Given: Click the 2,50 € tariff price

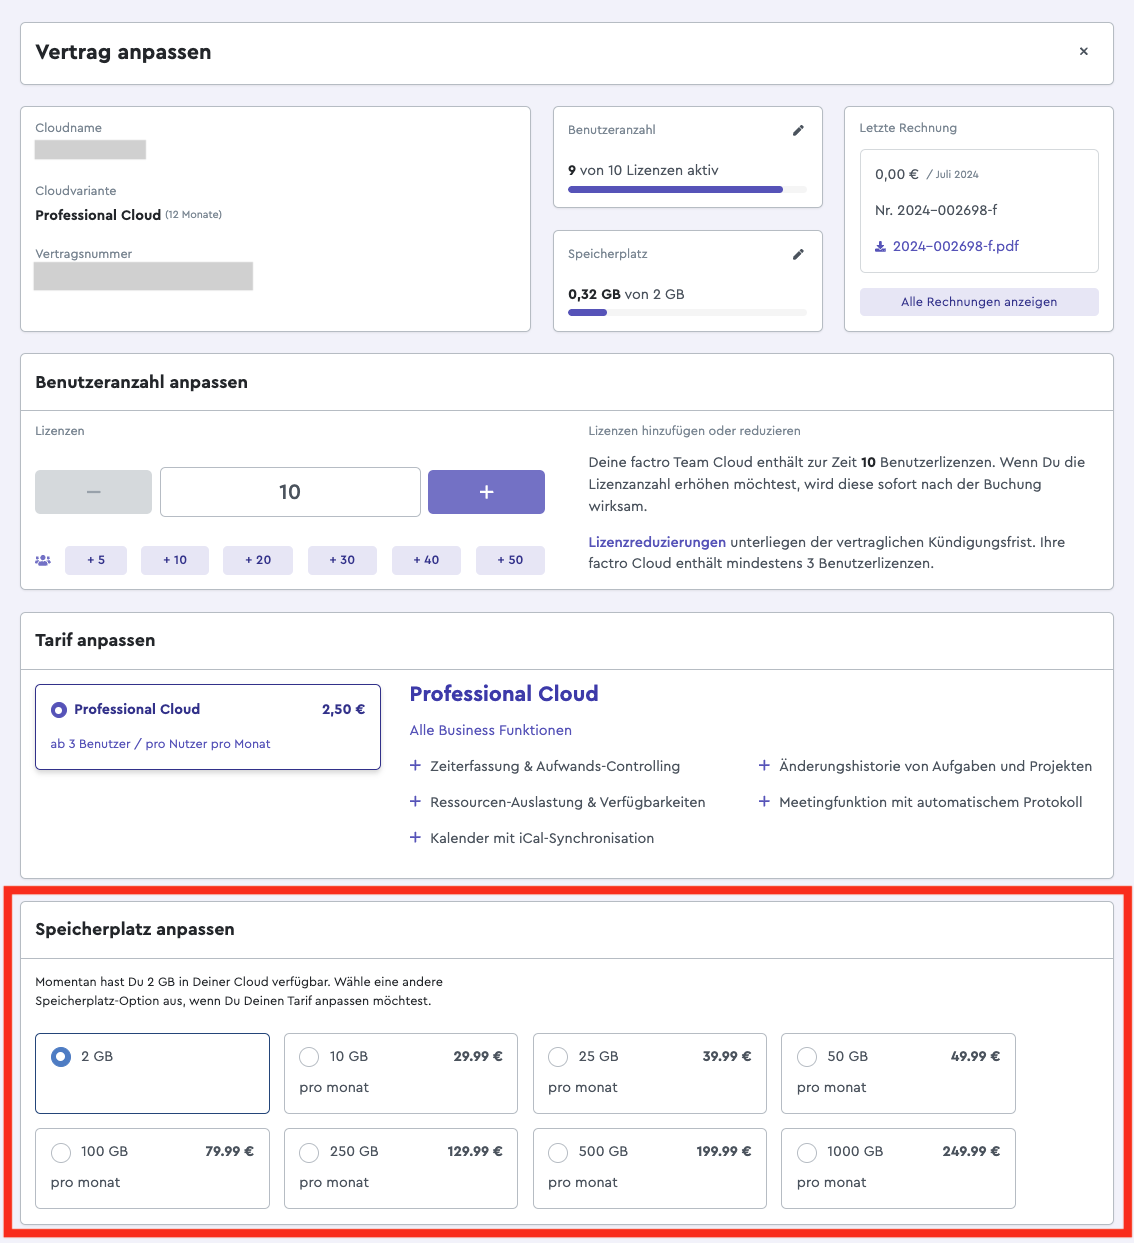Looking at the screenshot, I should click(x=343, y=709).
